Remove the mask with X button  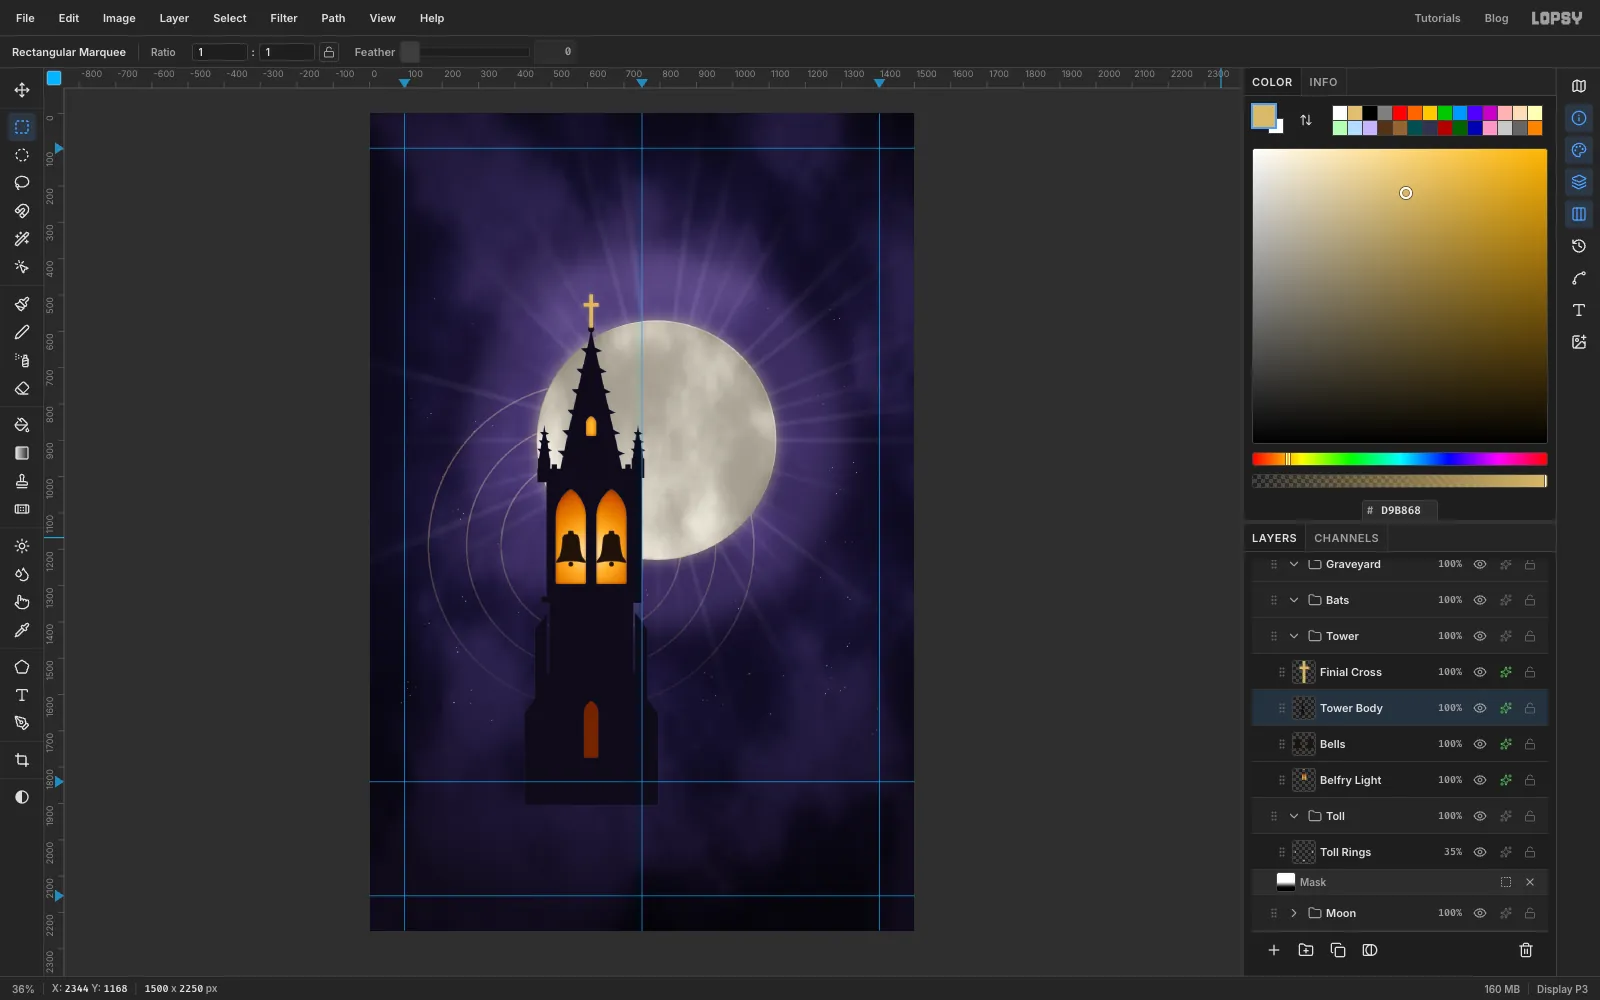[x=1530, y=882]
